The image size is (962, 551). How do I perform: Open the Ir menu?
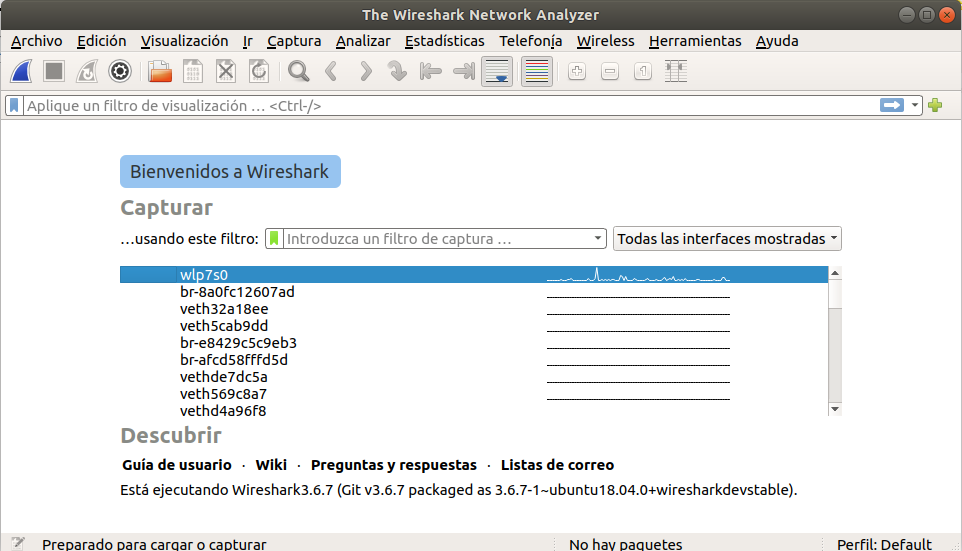(247, 41)
